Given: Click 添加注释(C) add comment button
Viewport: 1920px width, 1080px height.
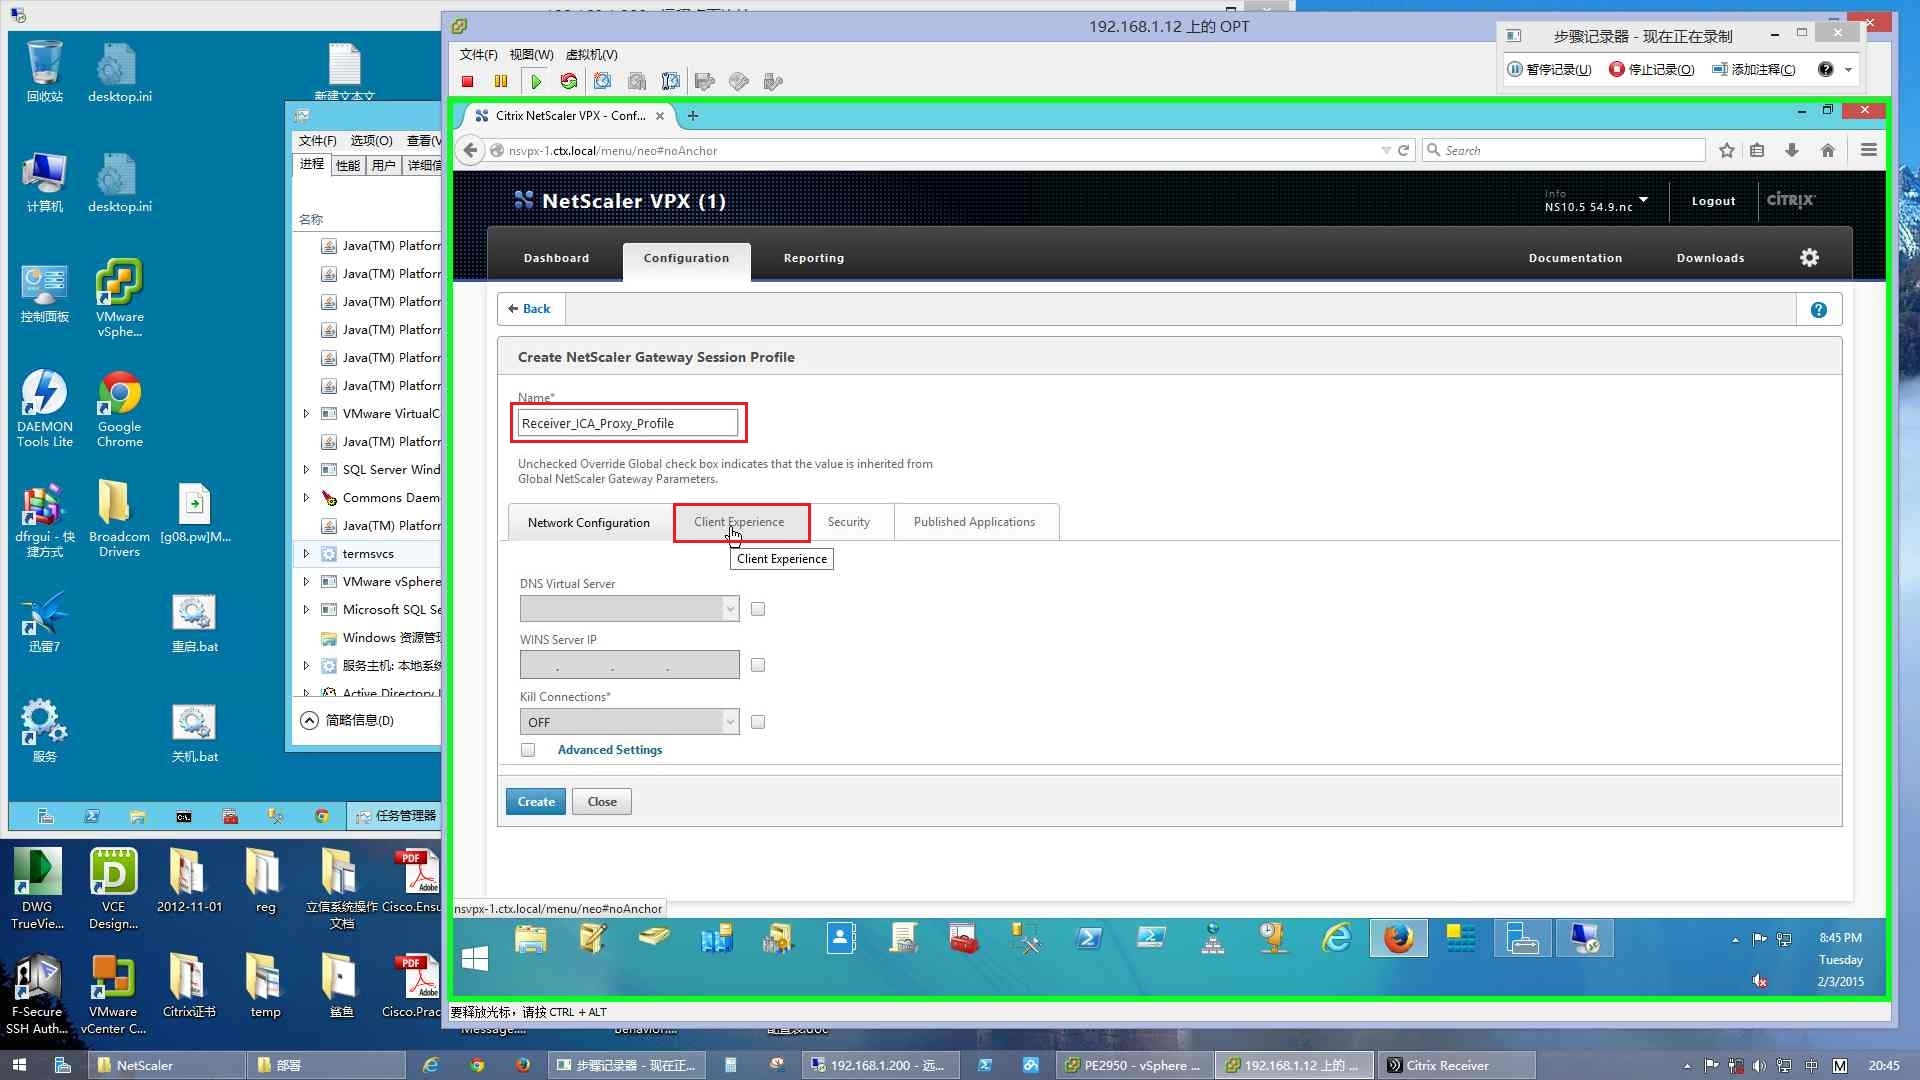Looking at the screenshot, I should click(x=1754, y=70).
